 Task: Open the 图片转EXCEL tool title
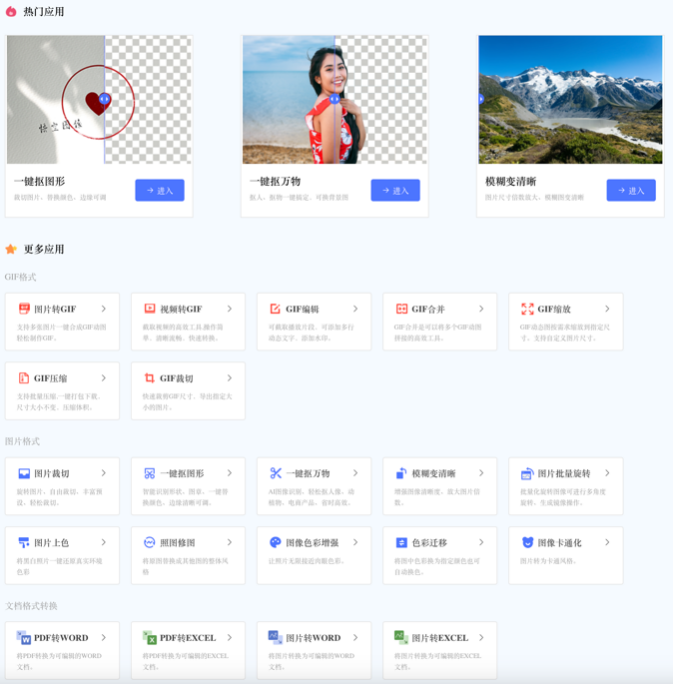pos(440,638)
